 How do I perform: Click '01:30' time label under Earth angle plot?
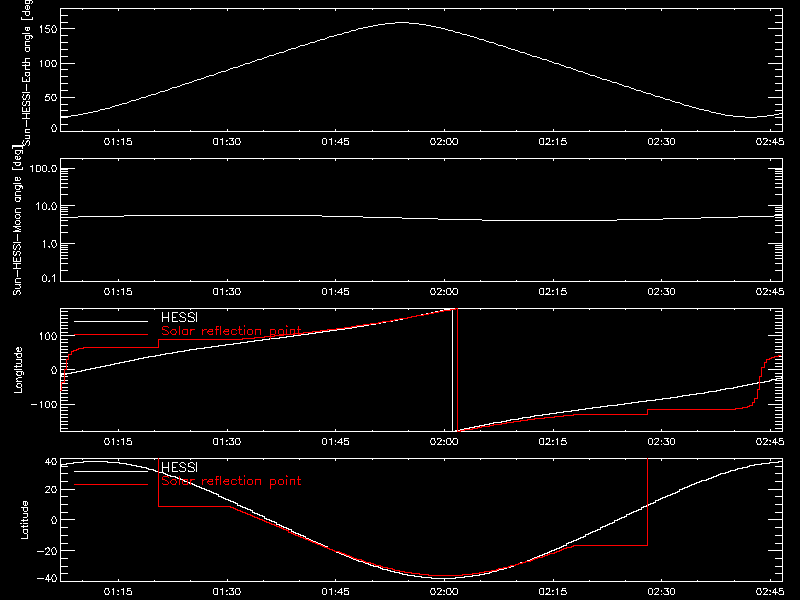coord(227,142)
